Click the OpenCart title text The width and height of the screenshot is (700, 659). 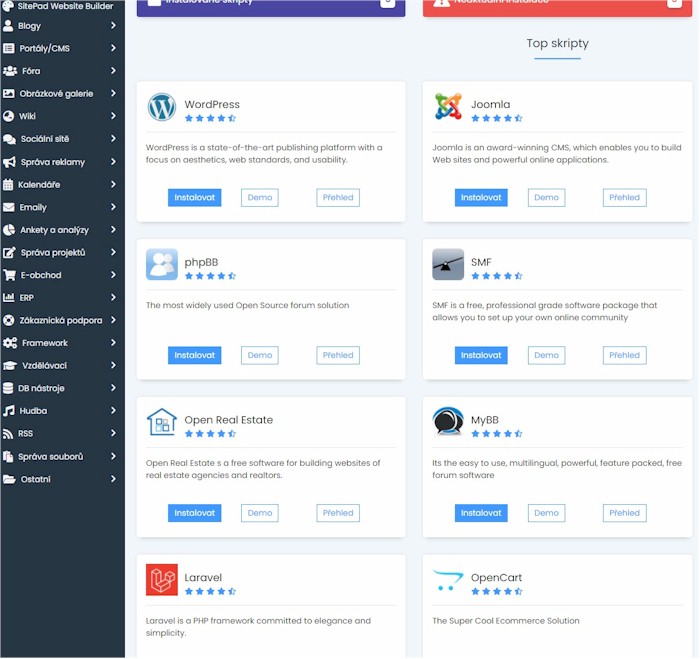point(496,577)
